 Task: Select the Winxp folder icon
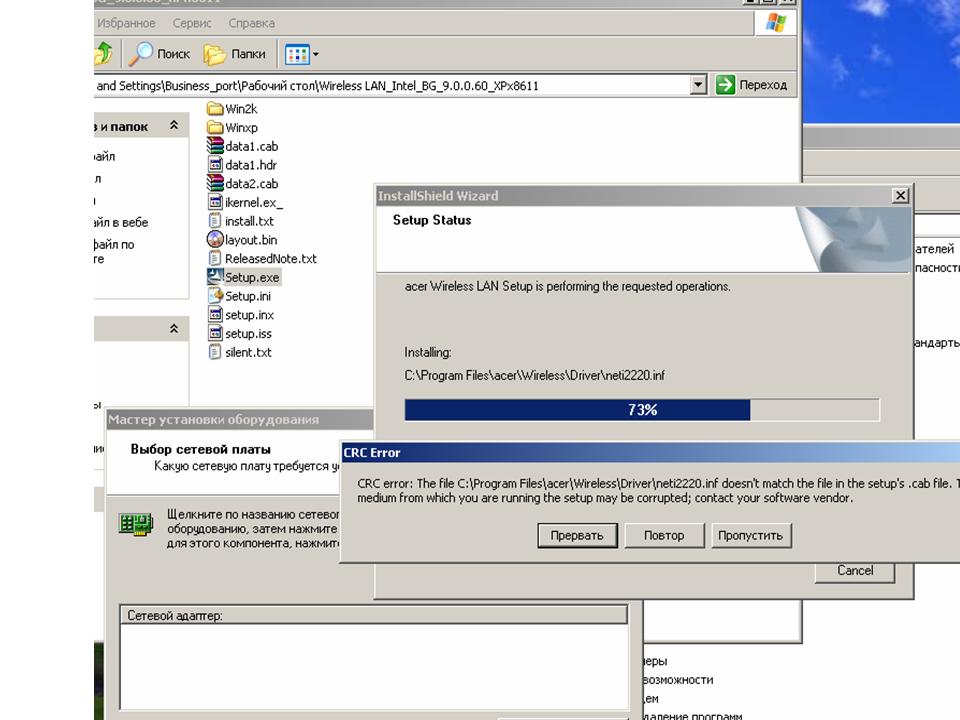tap(215, 127)
